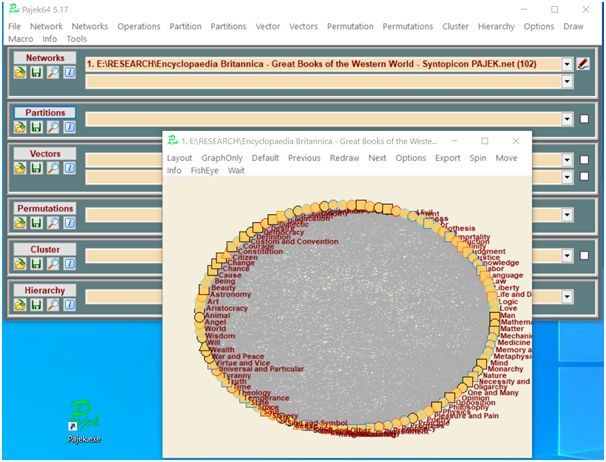The height and width of the screenshot is (462, 606).
Task: Click Redraw in the draw window
Action: (344, 158)
